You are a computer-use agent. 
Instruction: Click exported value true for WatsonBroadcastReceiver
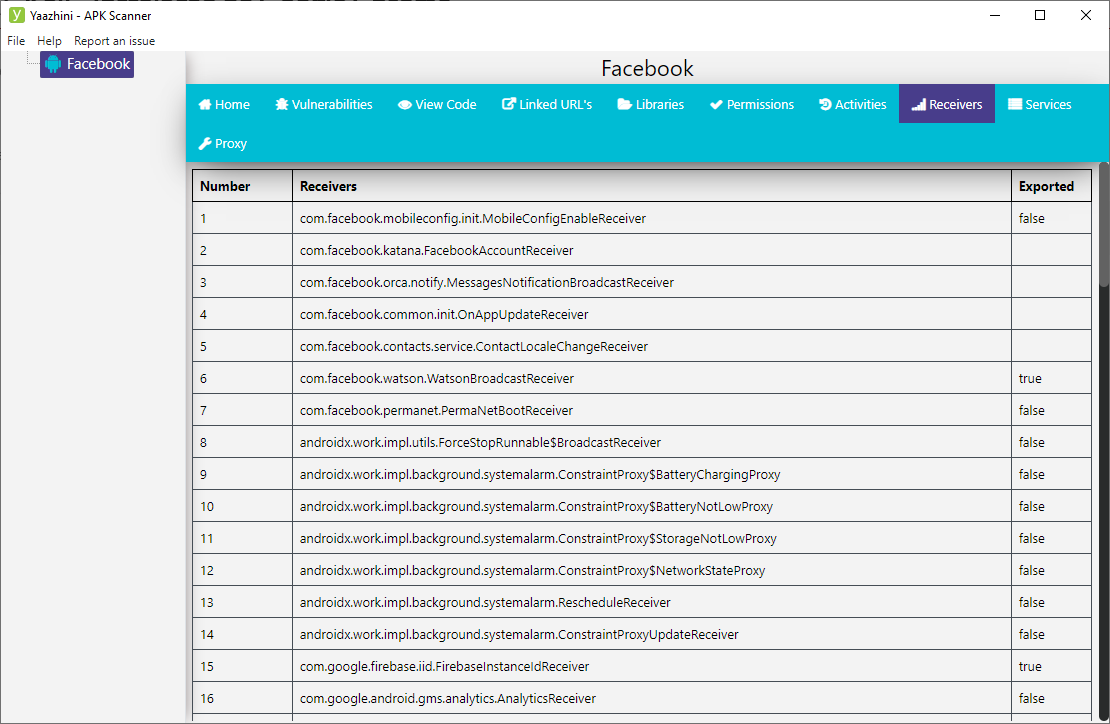point(1030,379)
